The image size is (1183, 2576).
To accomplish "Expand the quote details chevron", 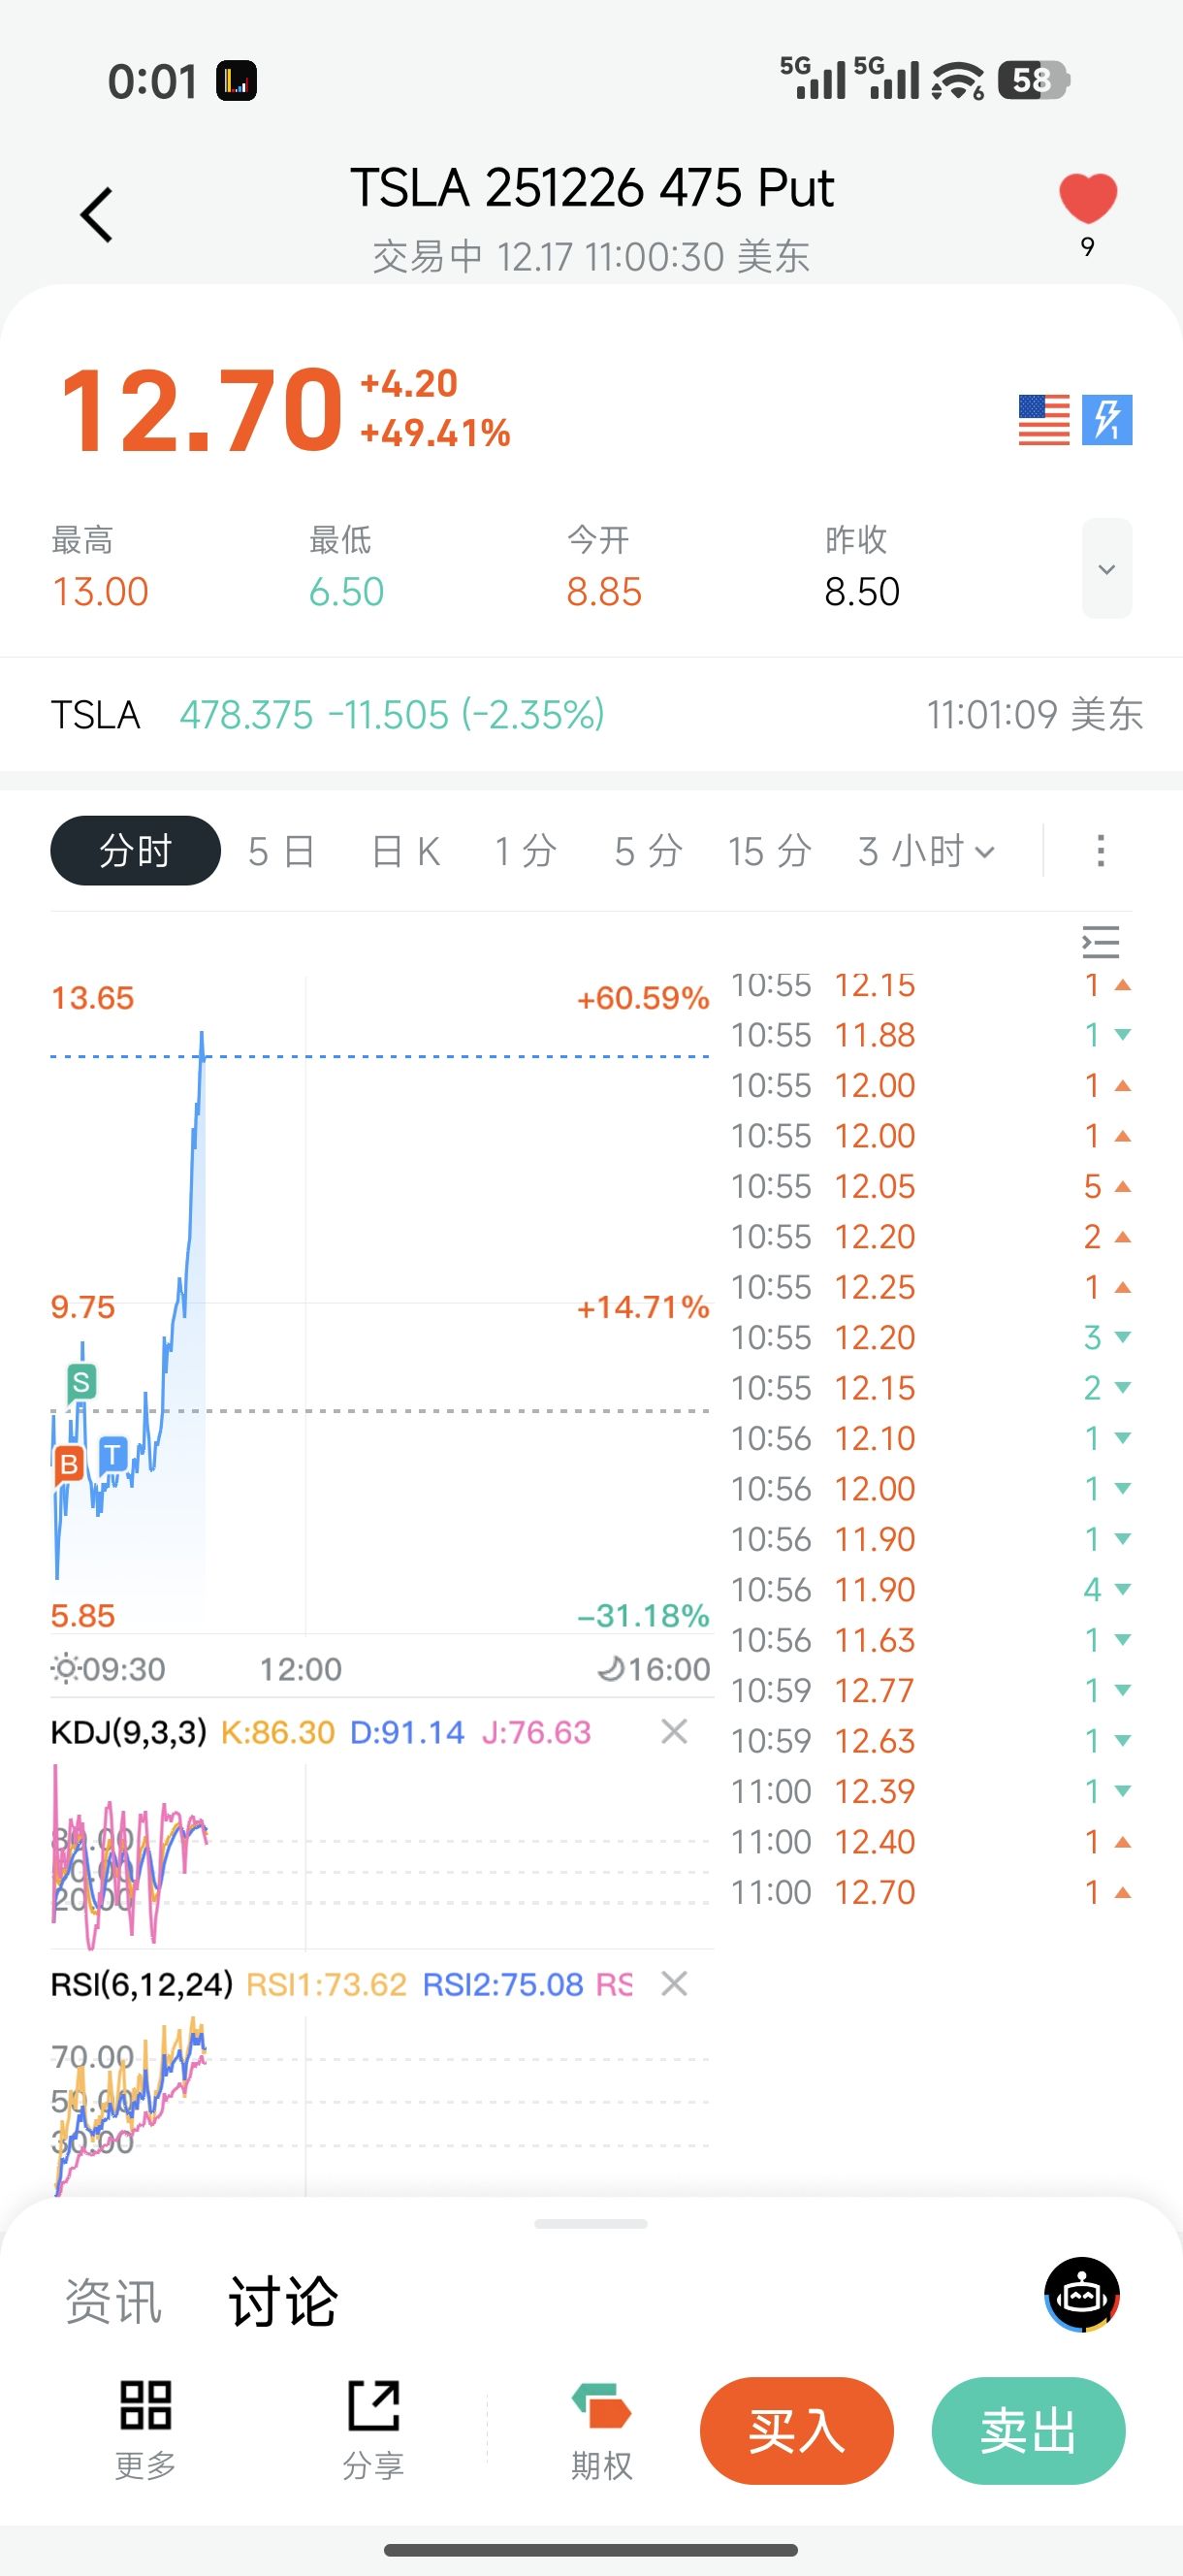I will (1106, 569).
